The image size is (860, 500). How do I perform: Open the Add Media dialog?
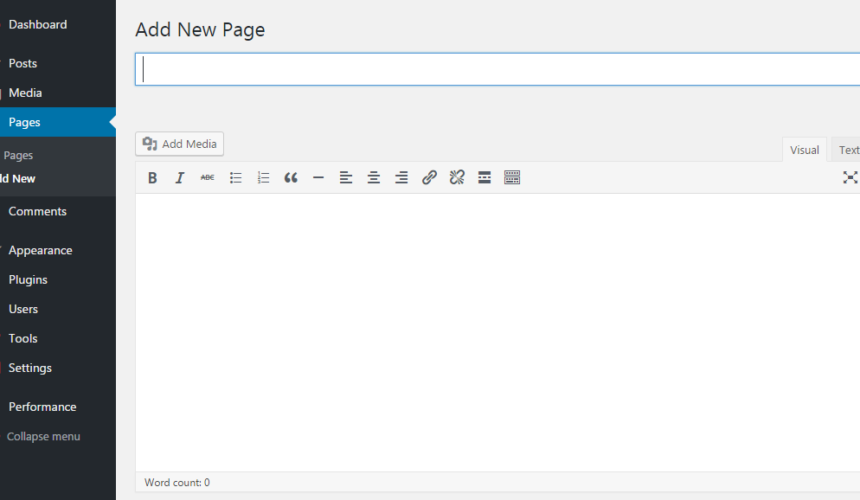[x=179, y=144]
